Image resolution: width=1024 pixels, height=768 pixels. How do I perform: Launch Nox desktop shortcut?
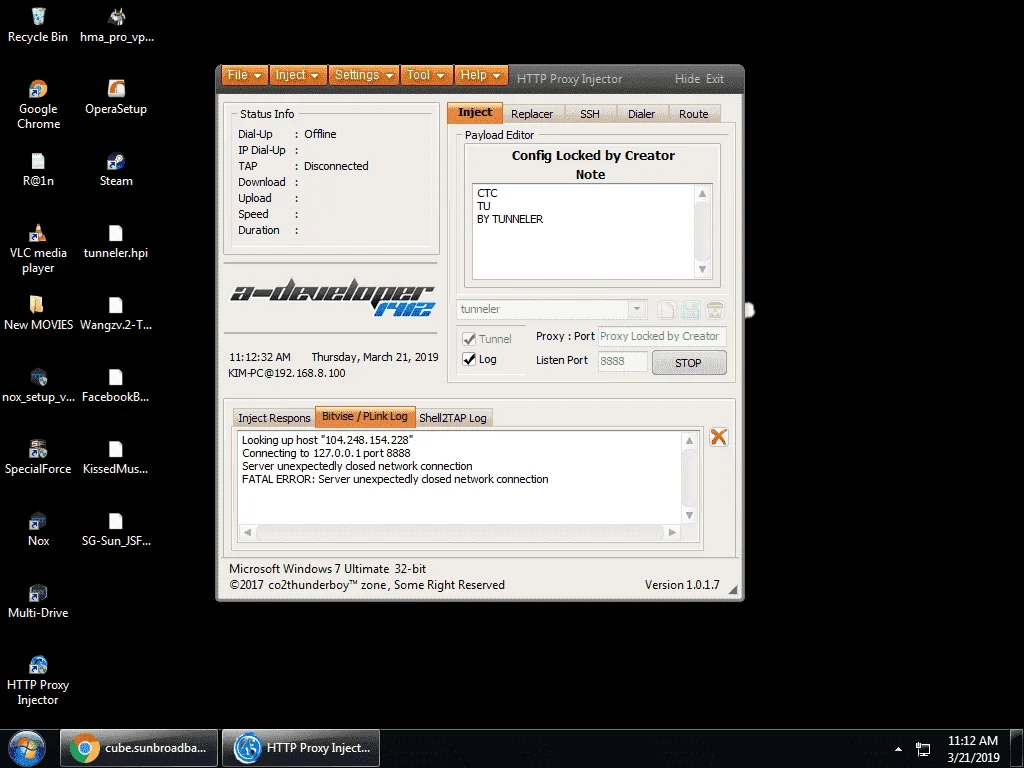click(38, 530)
